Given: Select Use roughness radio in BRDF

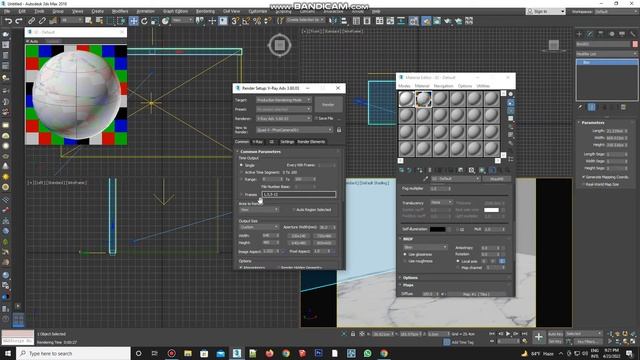Looking at the screenshot, I should coord(405,261).
